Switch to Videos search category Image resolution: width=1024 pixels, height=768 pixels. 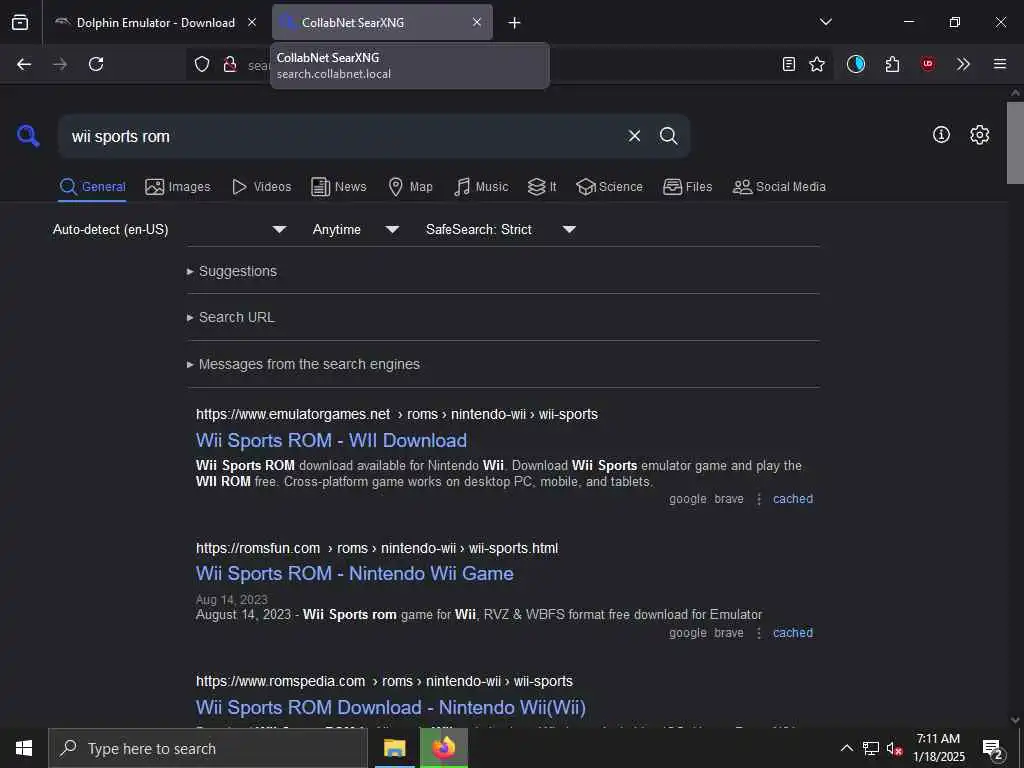point(262,187)
